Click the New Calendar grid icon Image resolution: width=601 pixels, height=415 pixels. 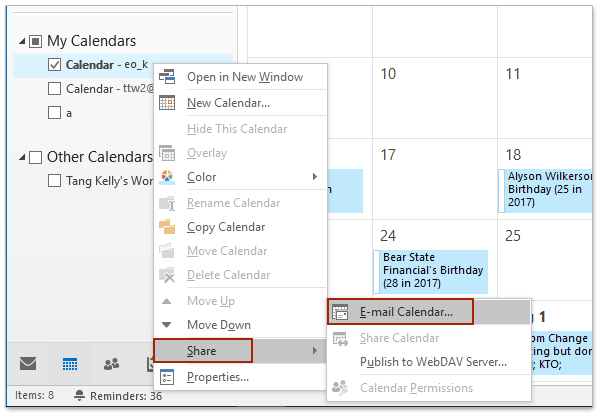coord(168,103)
